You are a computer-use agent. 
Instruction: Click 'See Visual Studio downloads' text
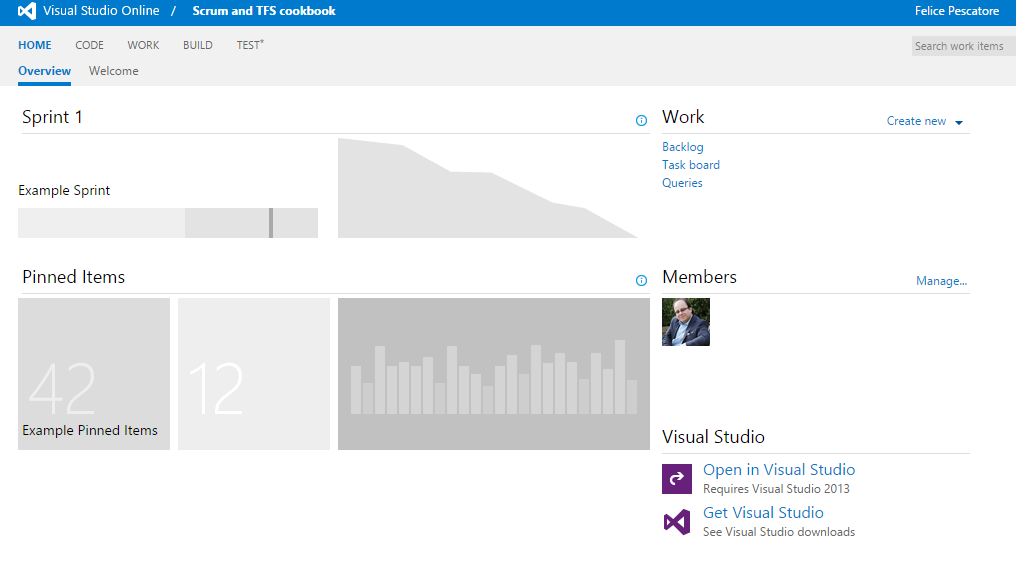(779, 532)
